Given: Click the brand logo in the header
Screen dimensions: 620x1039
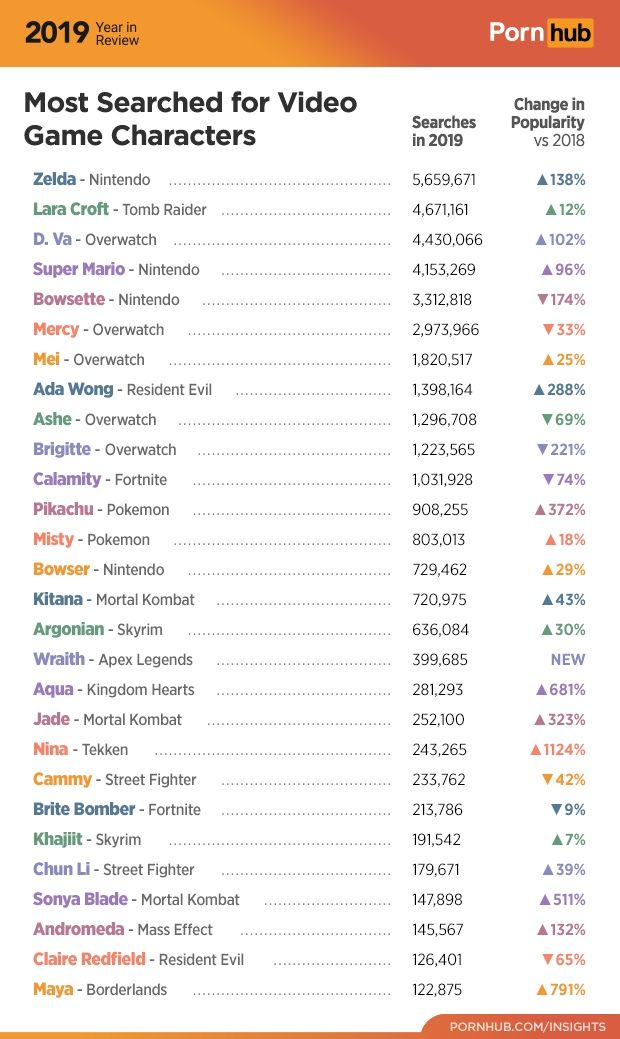Looking at the screenshot, I should (541, 33).
